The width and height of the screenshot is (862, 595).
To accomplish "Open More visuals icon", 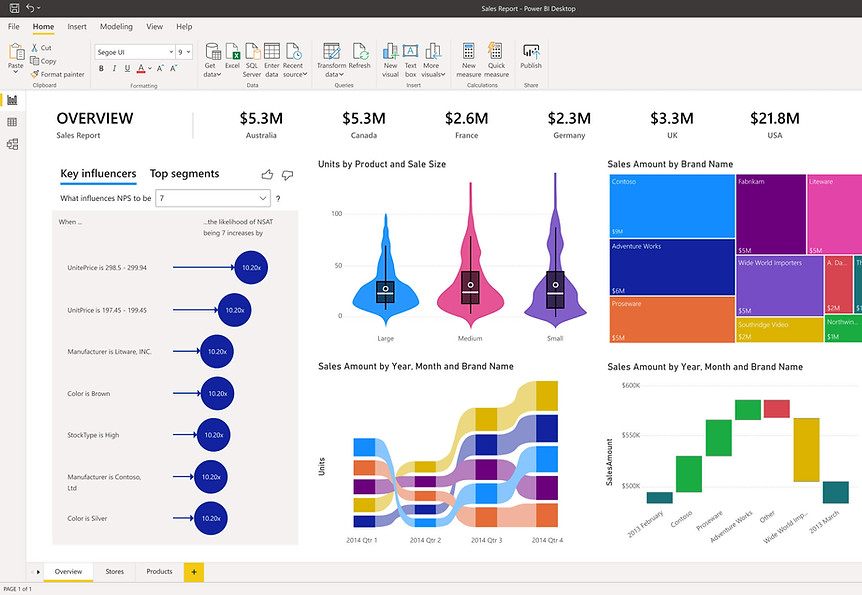I will click(433, 52).
